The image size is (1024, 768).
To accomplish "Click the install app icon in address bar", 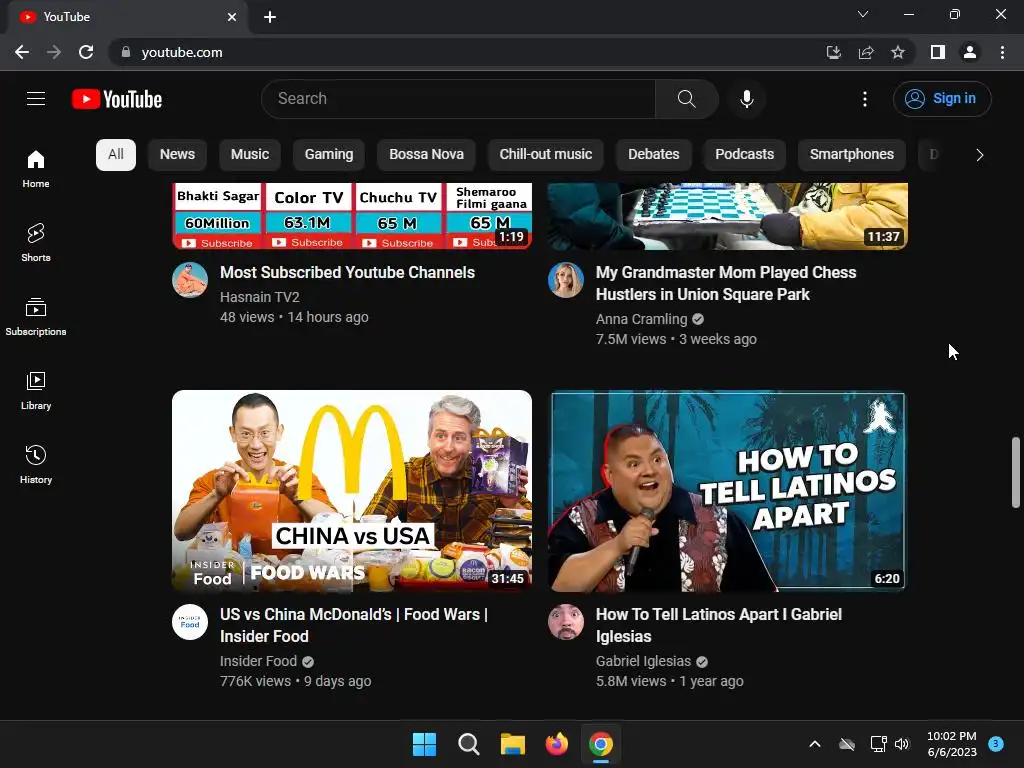I will pyautogui.click(x=833, y=52).
